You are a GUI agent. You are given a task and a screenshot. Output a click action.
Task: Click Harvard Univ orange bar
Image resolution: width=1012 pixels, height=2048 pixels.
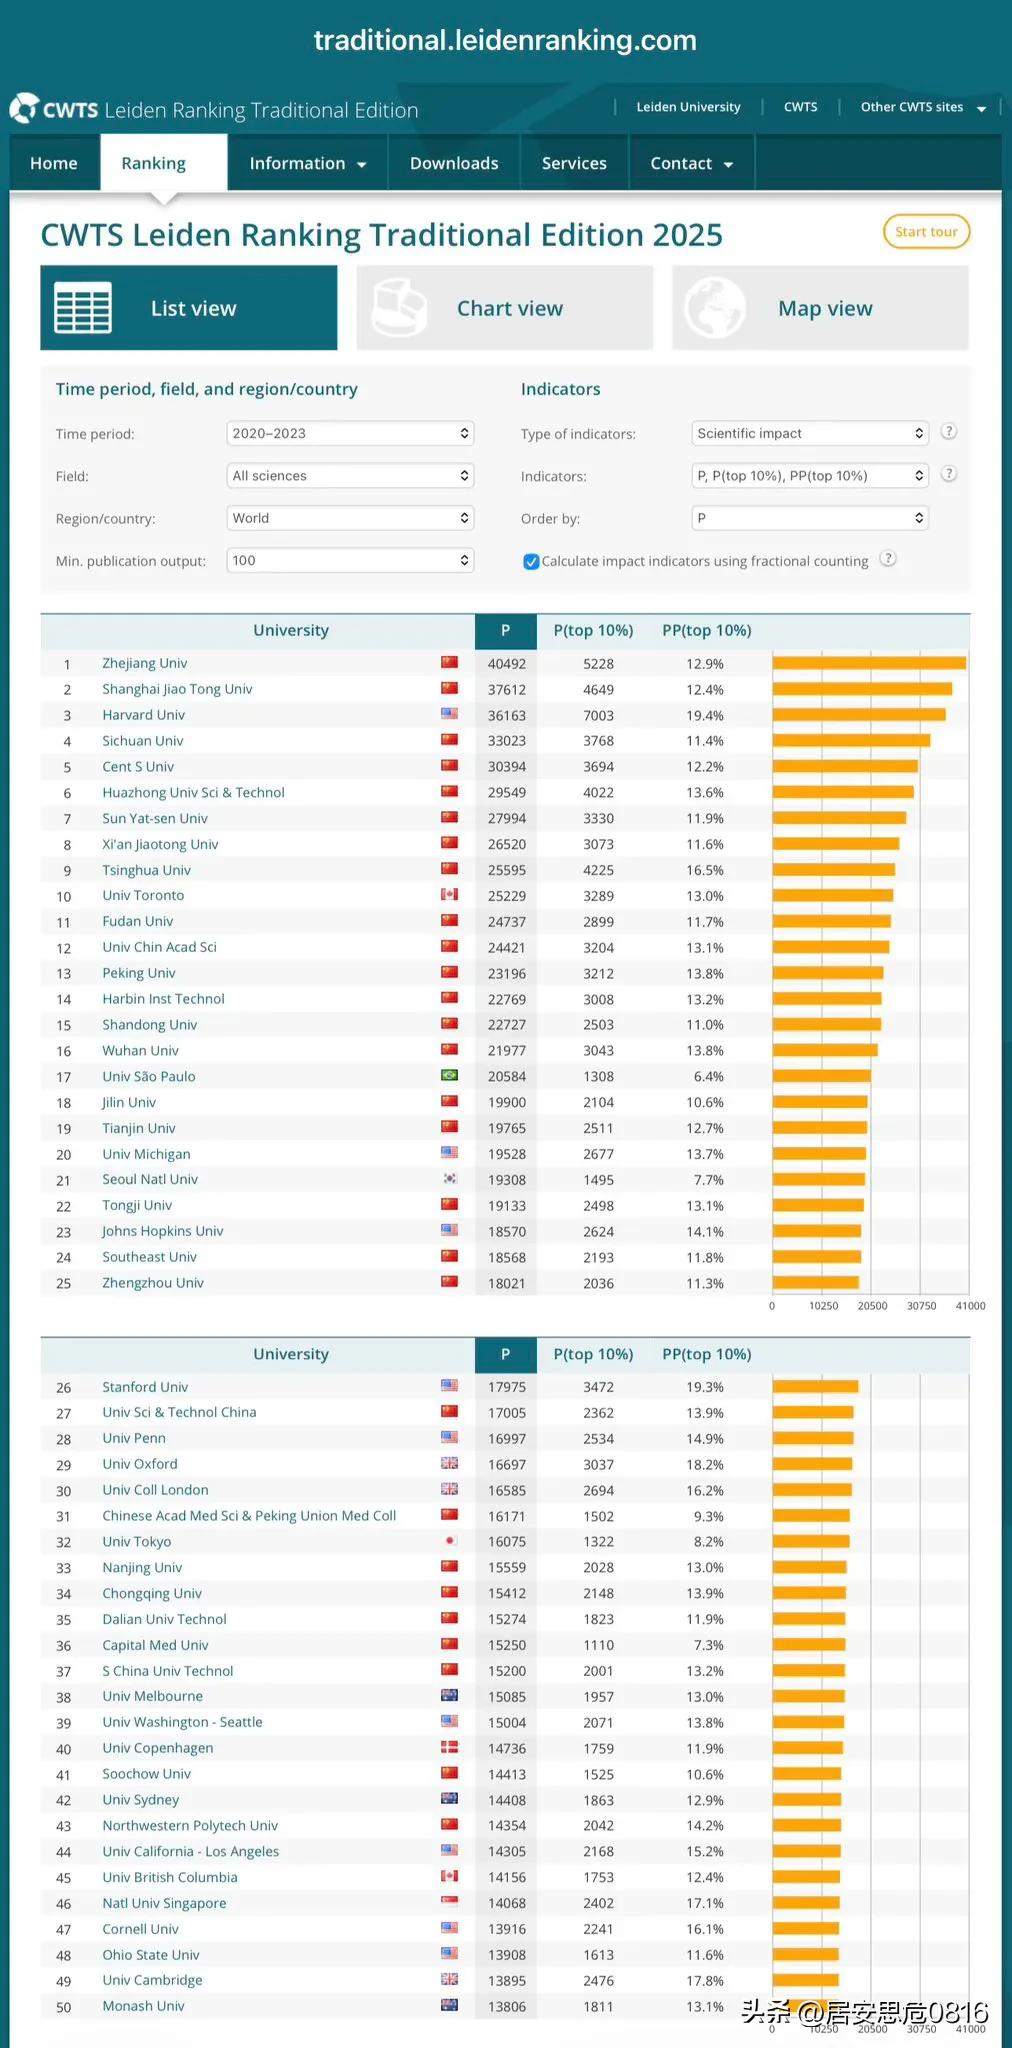[859, 715]
